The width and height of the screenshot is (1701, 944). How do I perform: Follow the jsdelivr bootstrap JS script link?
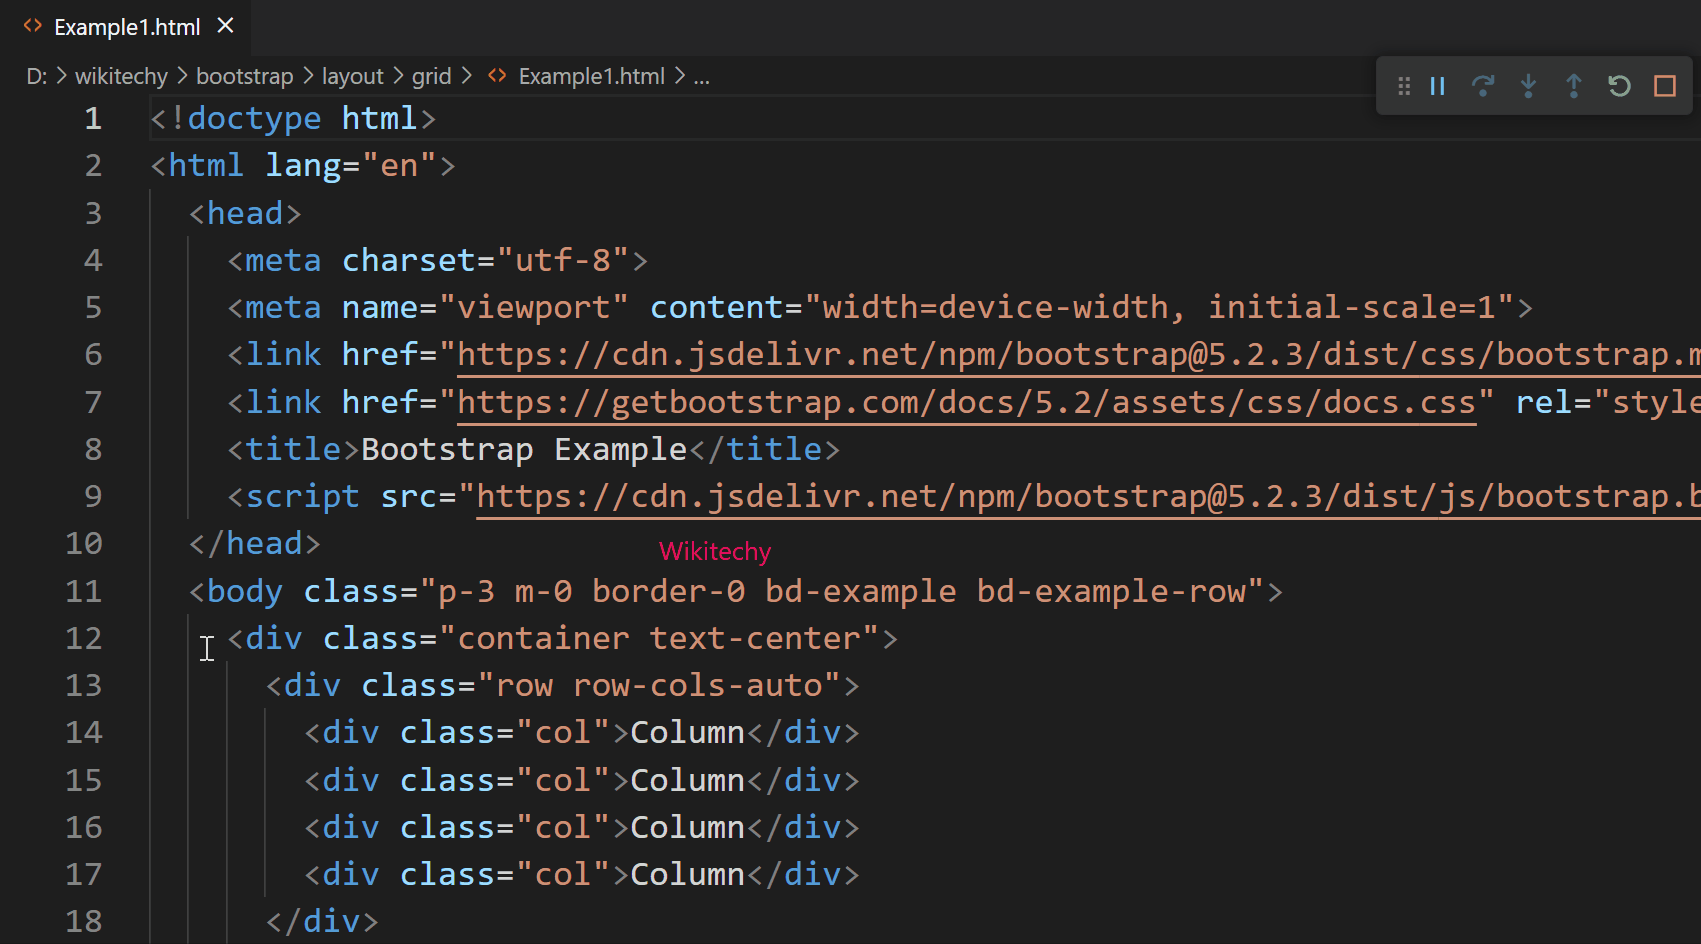pyautogui.click(x=1088, y=497)
